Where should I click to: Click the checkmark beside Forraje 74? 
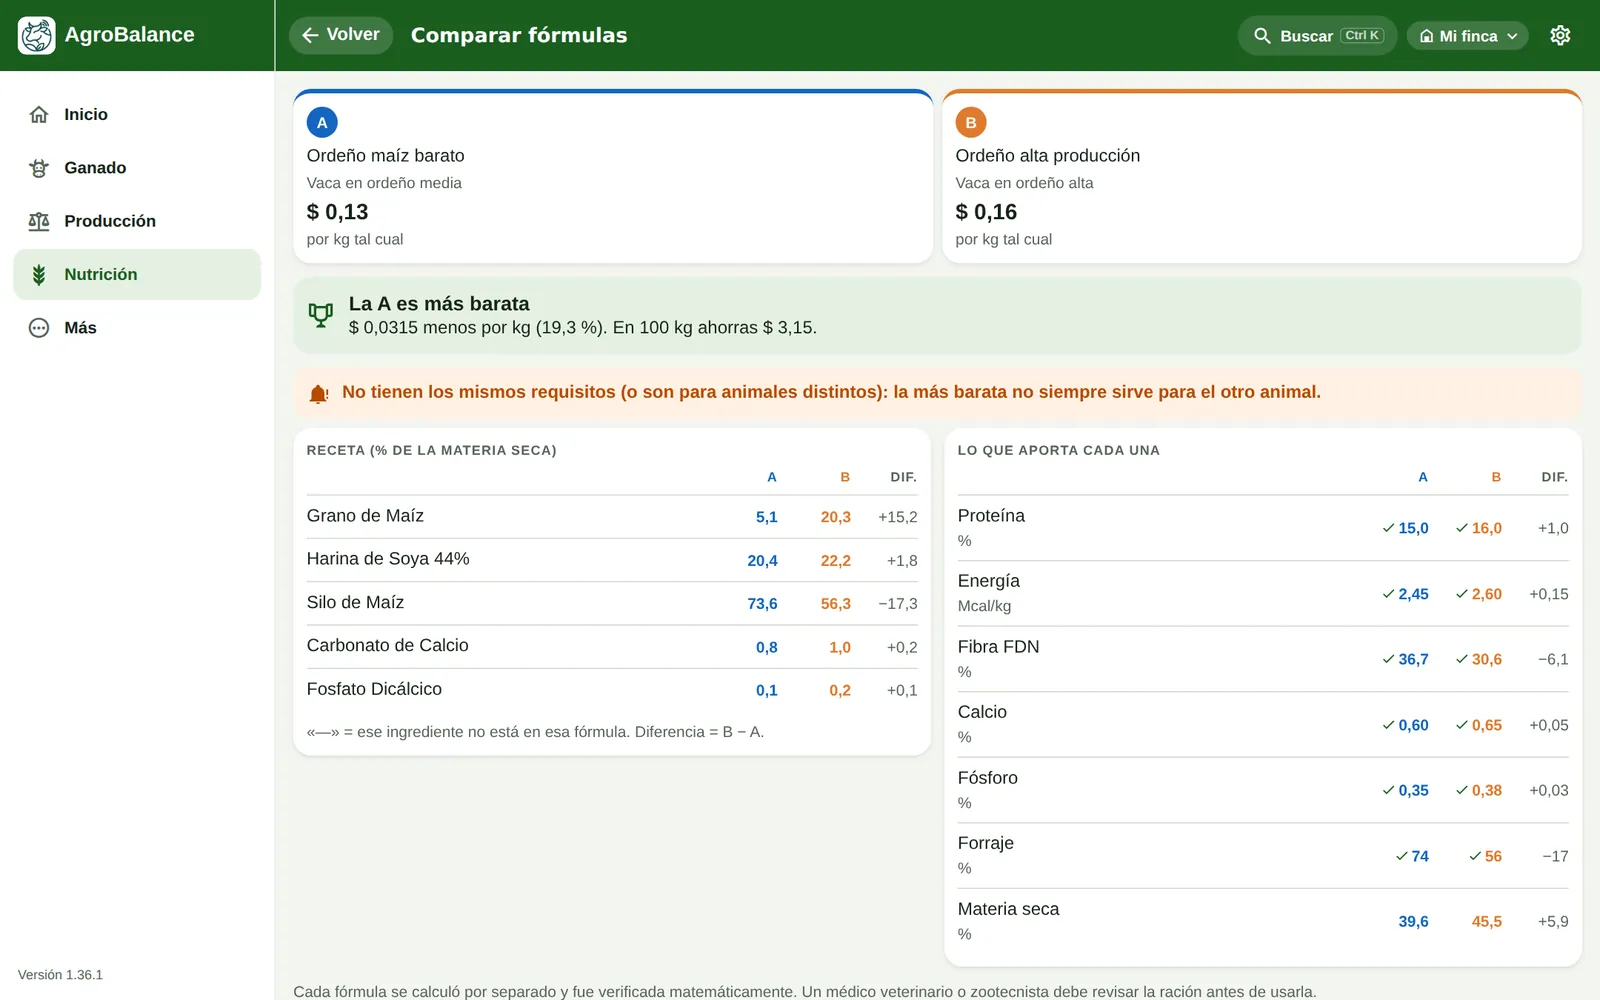[1402, 856]
